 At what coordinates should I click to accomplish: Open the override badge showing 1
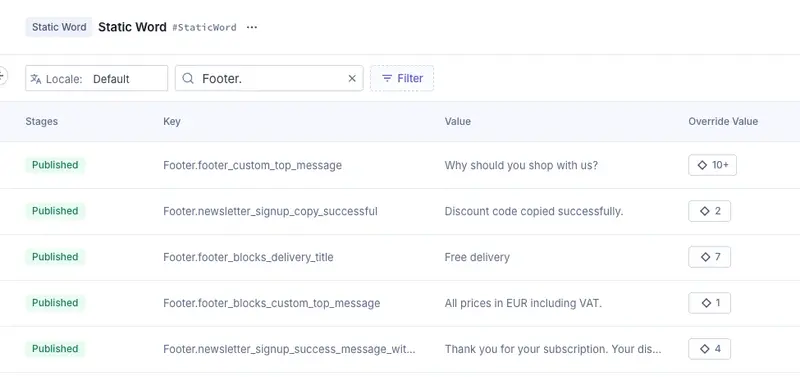pos(709,303)
